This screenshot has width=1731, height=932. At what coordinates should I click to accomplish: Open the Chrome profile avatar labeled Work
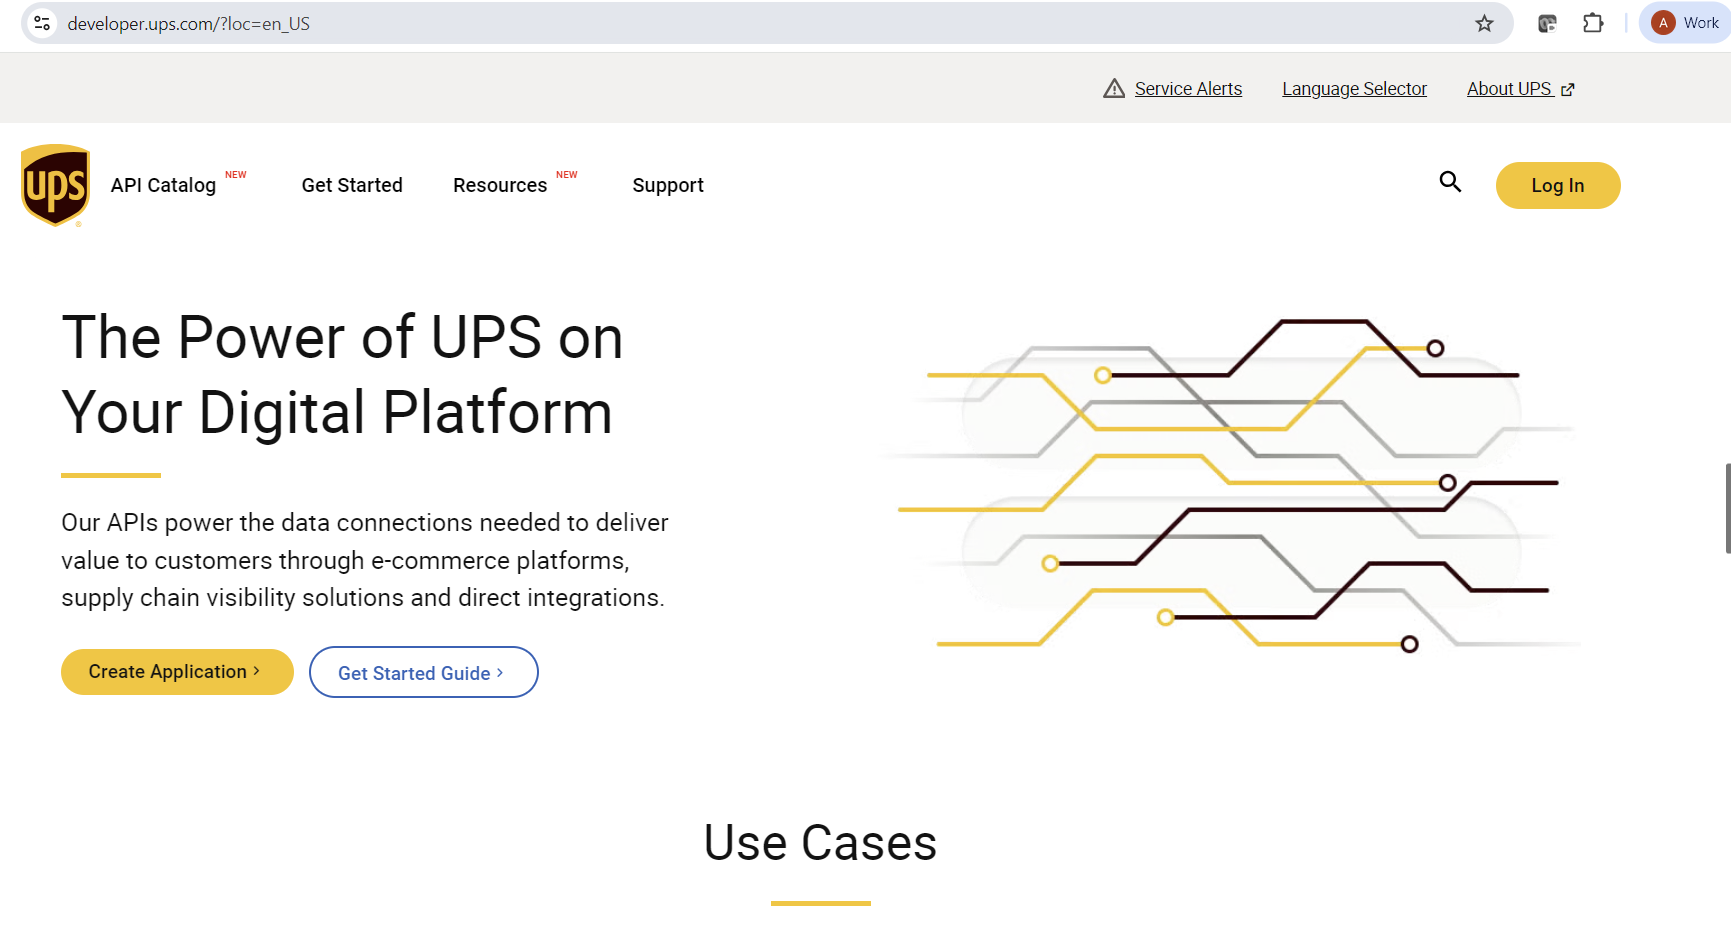[1686, 23]
